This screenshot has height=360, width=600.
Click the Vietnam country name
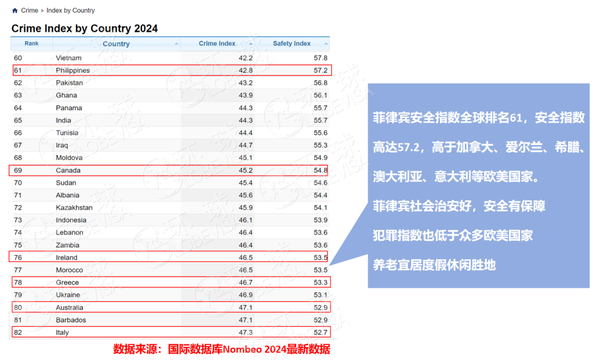coord(68,58)
